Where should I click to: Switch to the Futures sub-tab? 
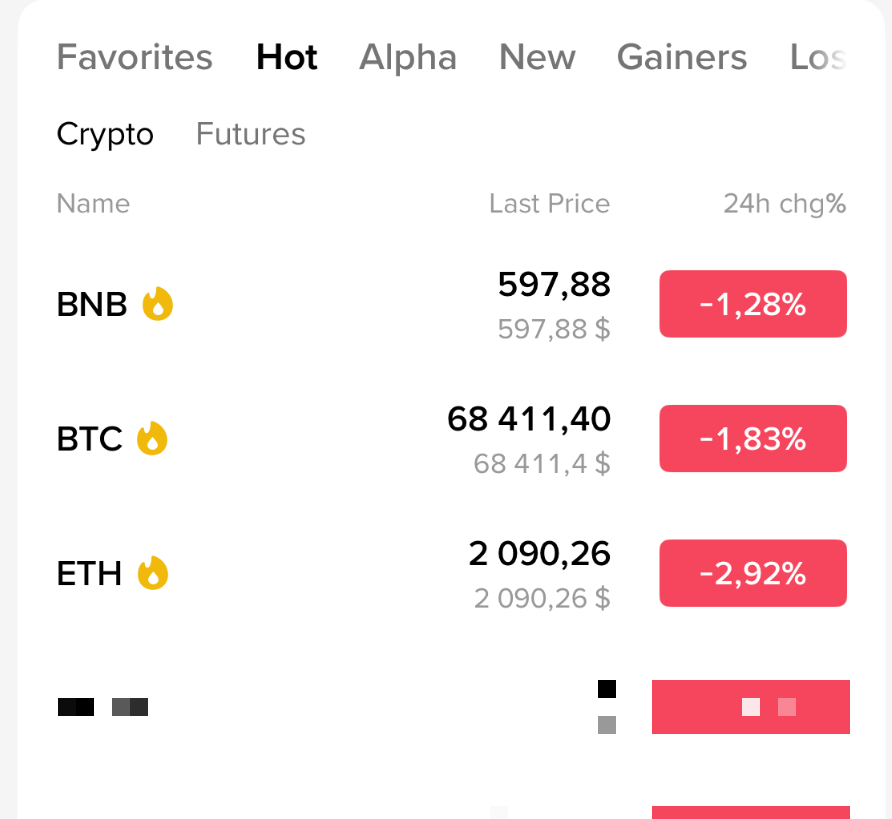(x=251, y=134)
